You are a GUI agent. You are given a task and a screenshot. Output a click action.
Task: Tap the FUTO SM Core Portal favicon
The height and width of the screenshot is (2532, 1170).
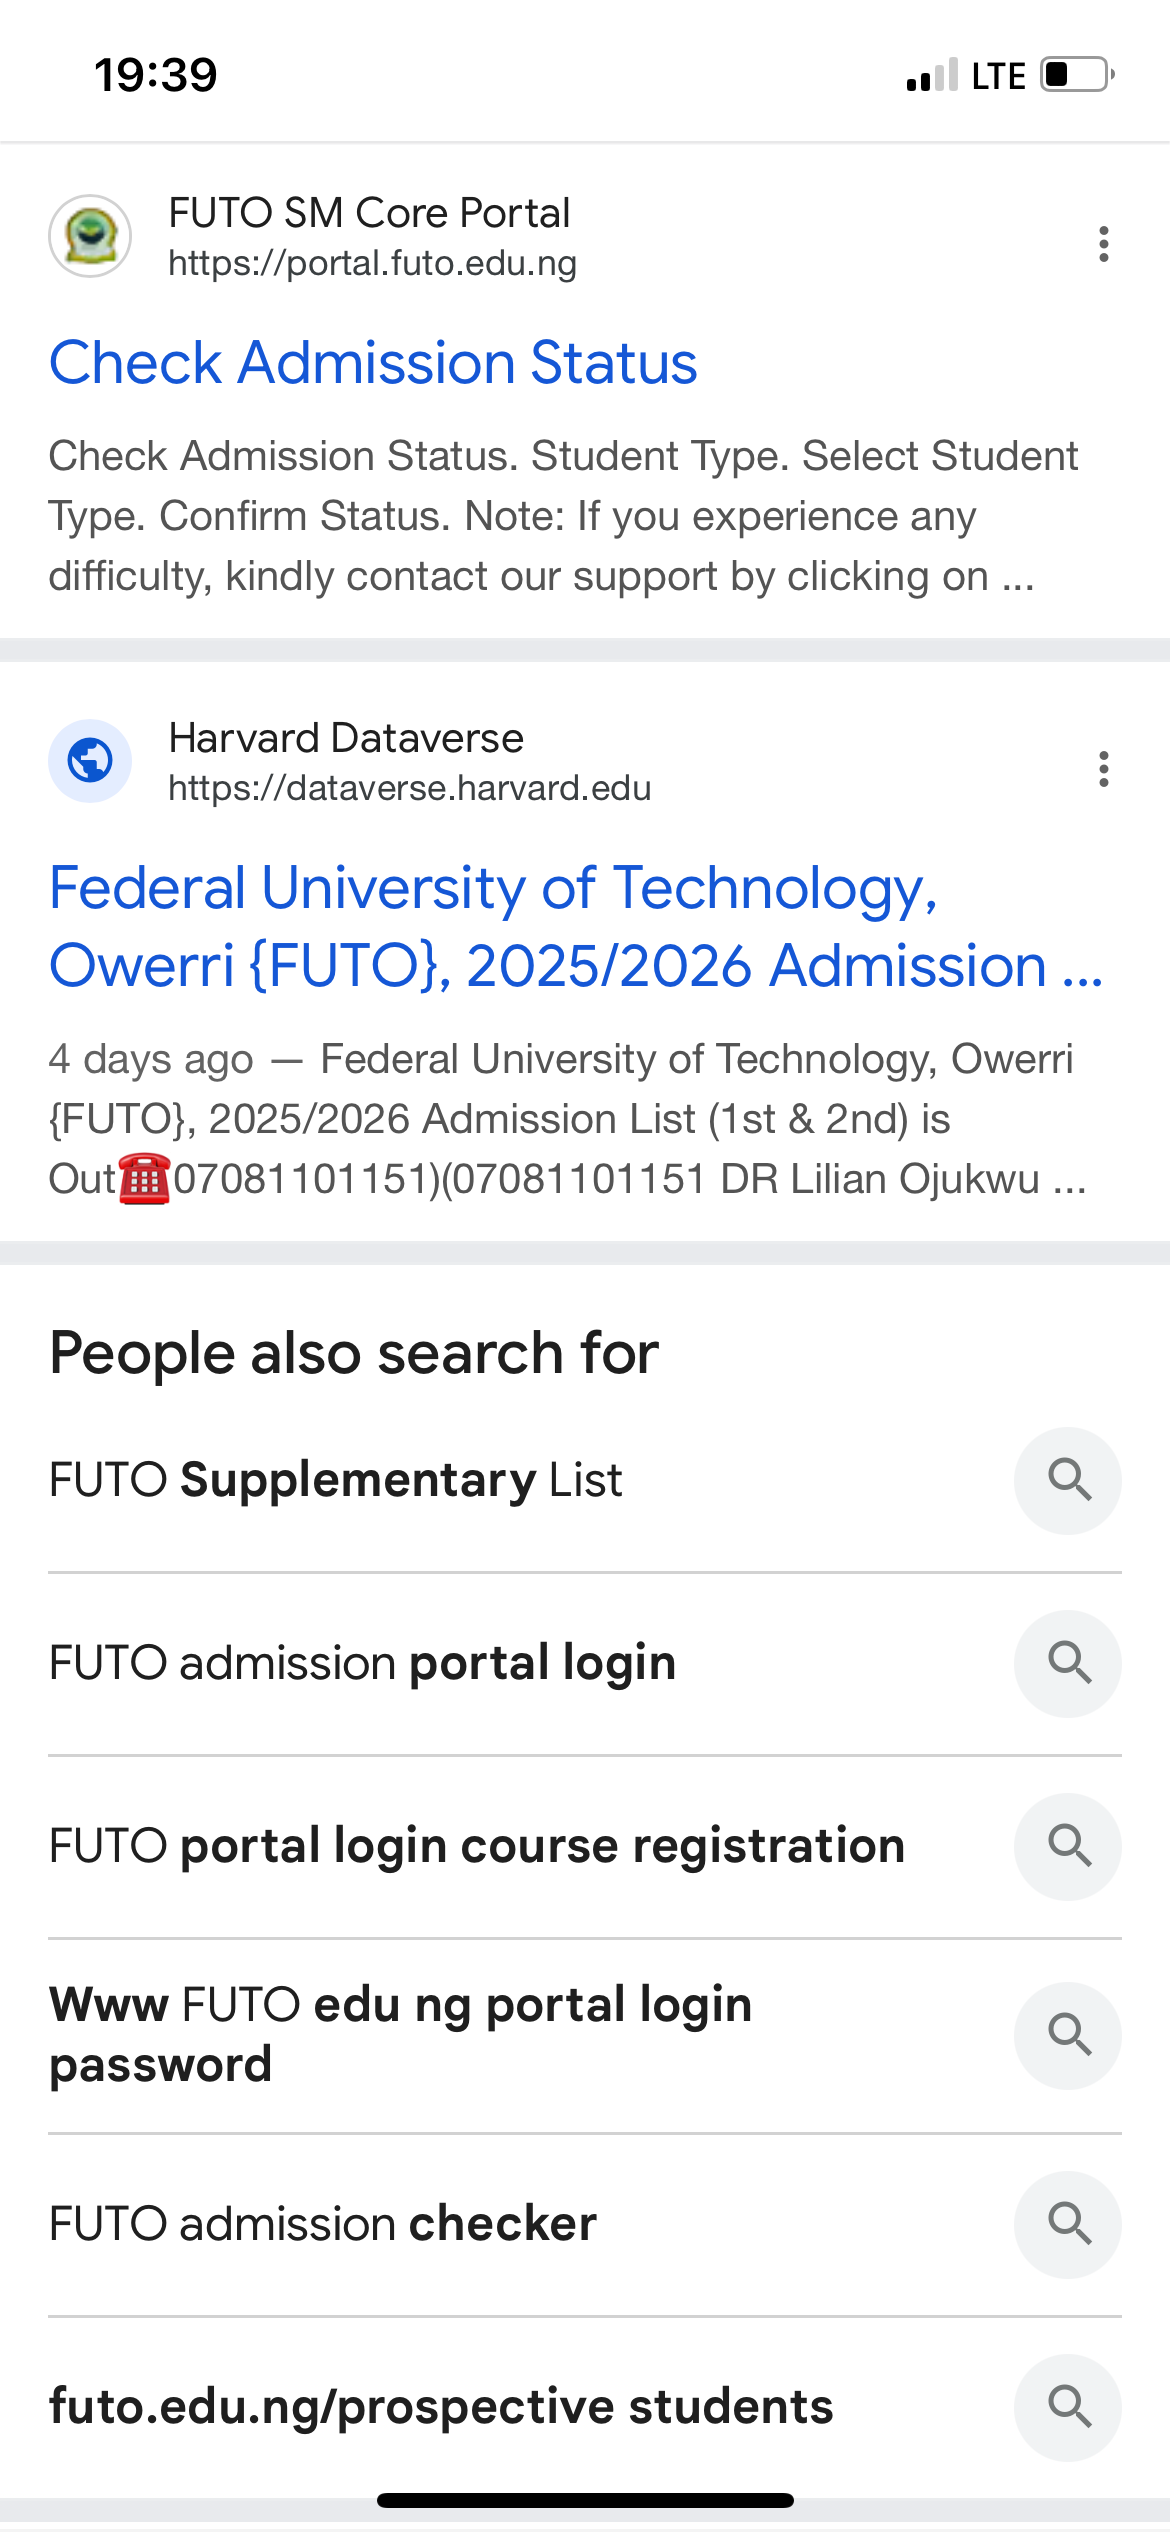point(90,236)
